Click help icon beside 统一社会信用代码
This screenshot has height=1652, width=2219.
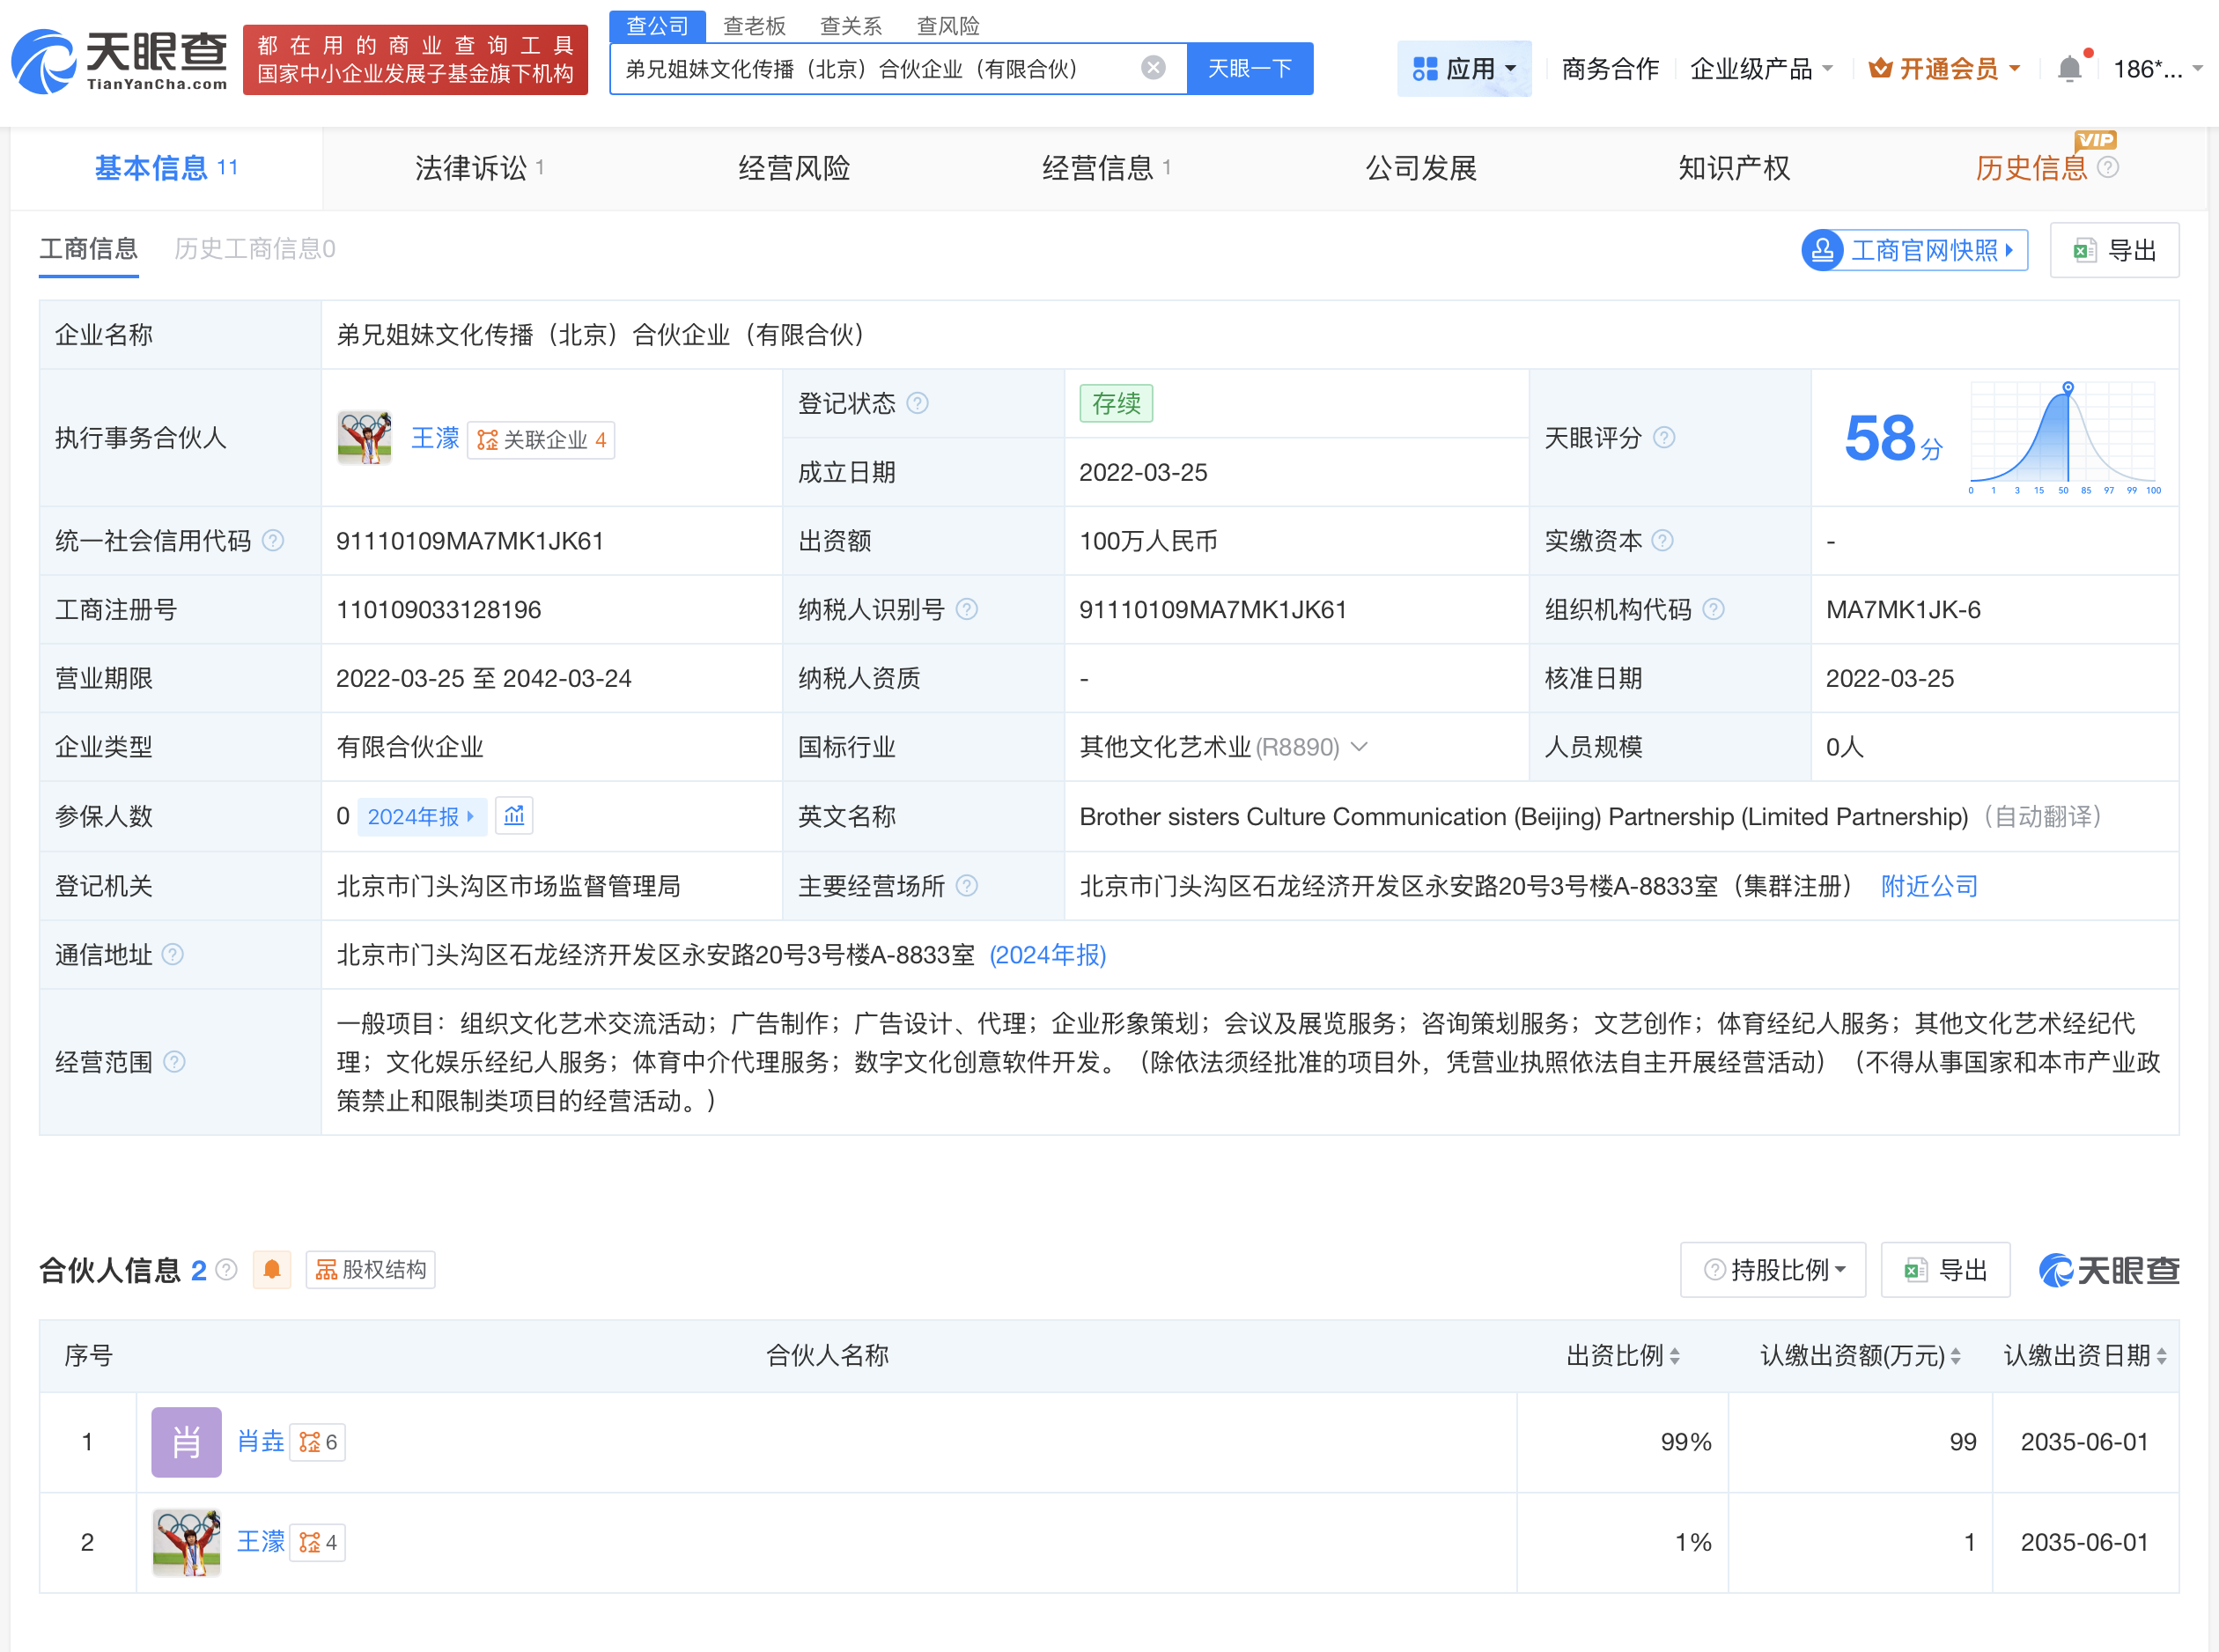point(272,540)
